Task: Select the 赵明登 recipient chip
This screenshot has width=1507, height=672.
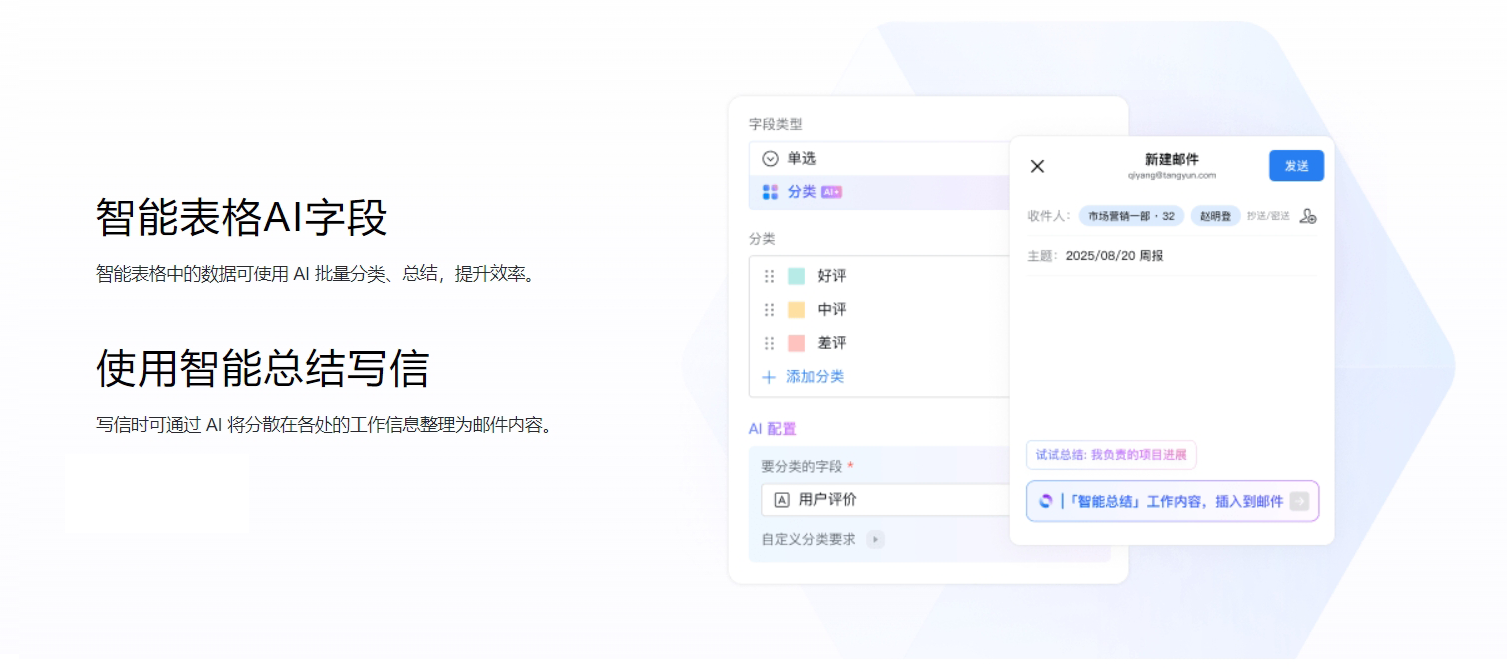Action: click(1215, 216)
